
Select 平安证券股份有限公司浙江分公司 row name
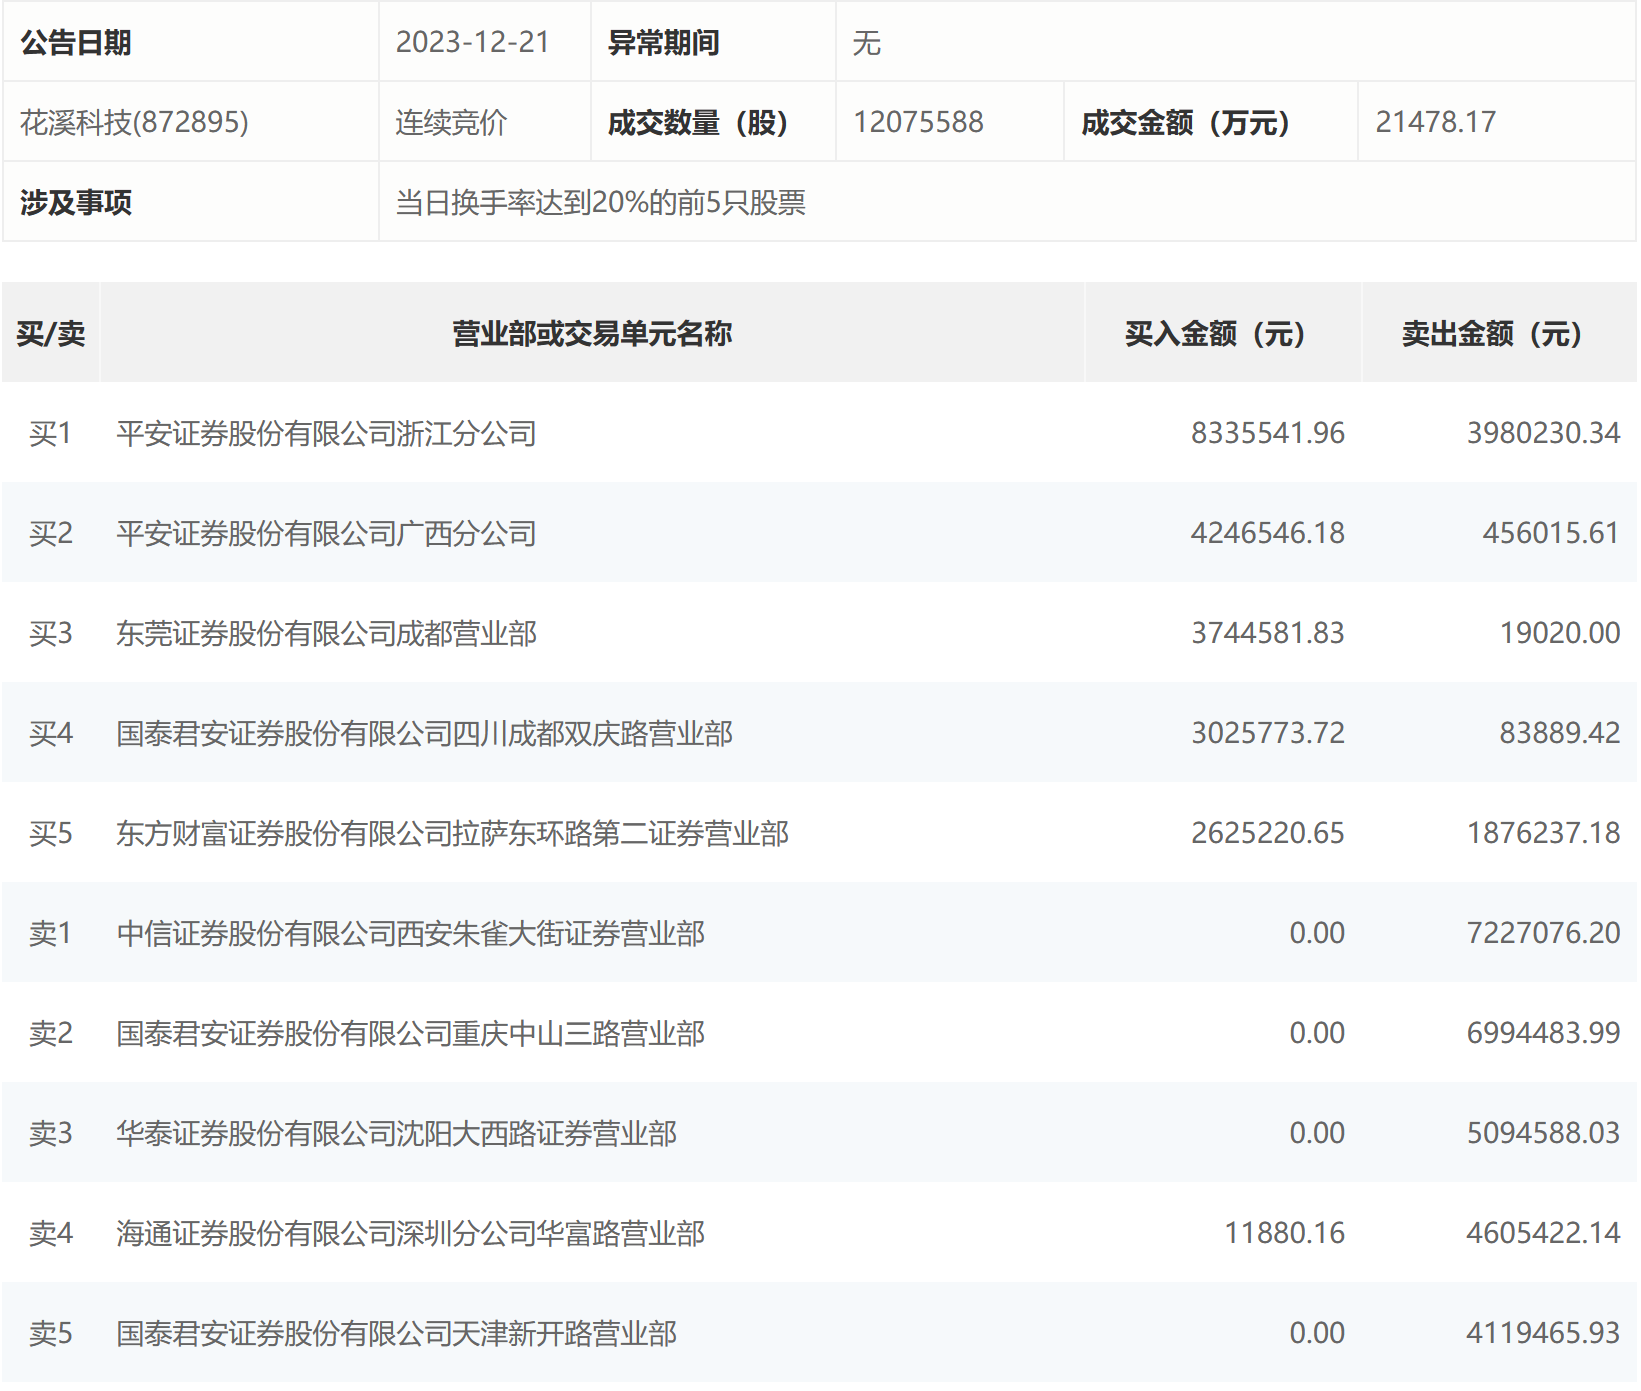coord(327,433)
